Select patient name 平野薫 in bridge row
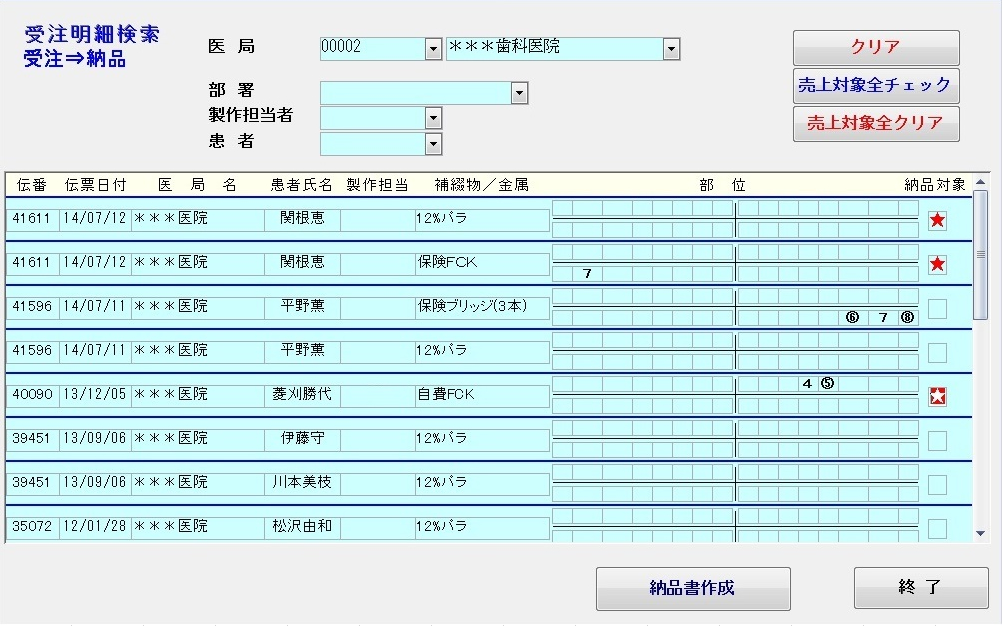 pos(302,306)
